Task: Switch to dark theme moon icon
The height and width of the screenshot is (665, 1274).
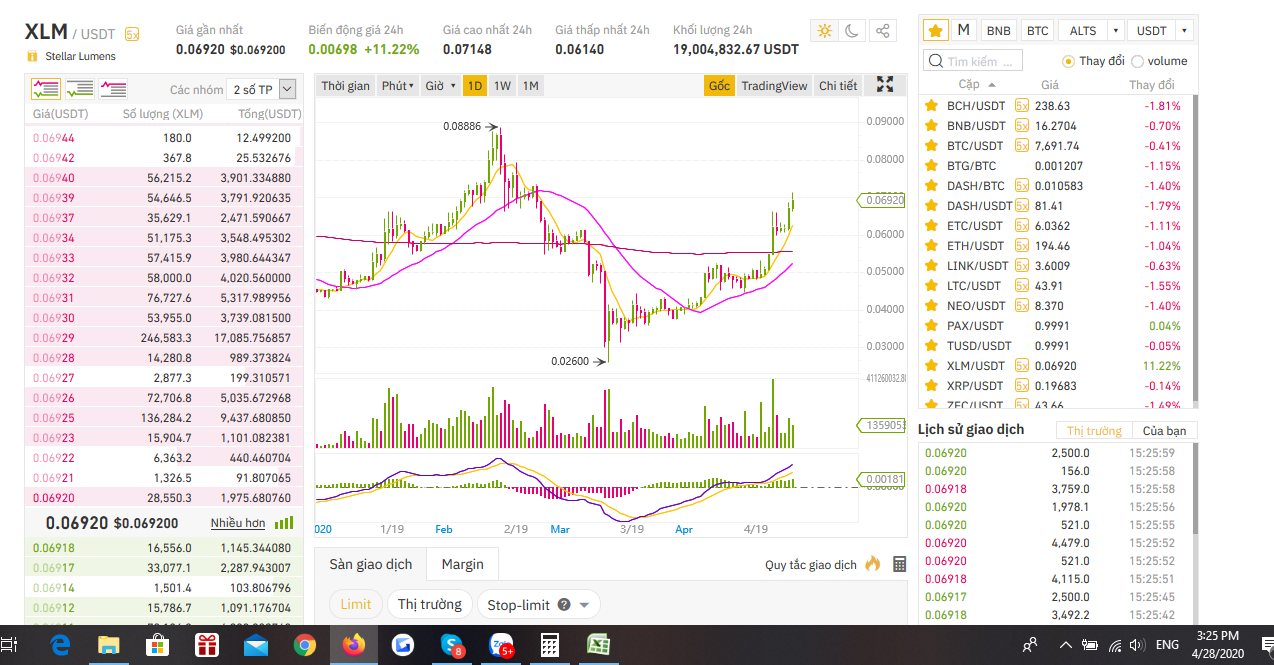Action: (853, 31)
